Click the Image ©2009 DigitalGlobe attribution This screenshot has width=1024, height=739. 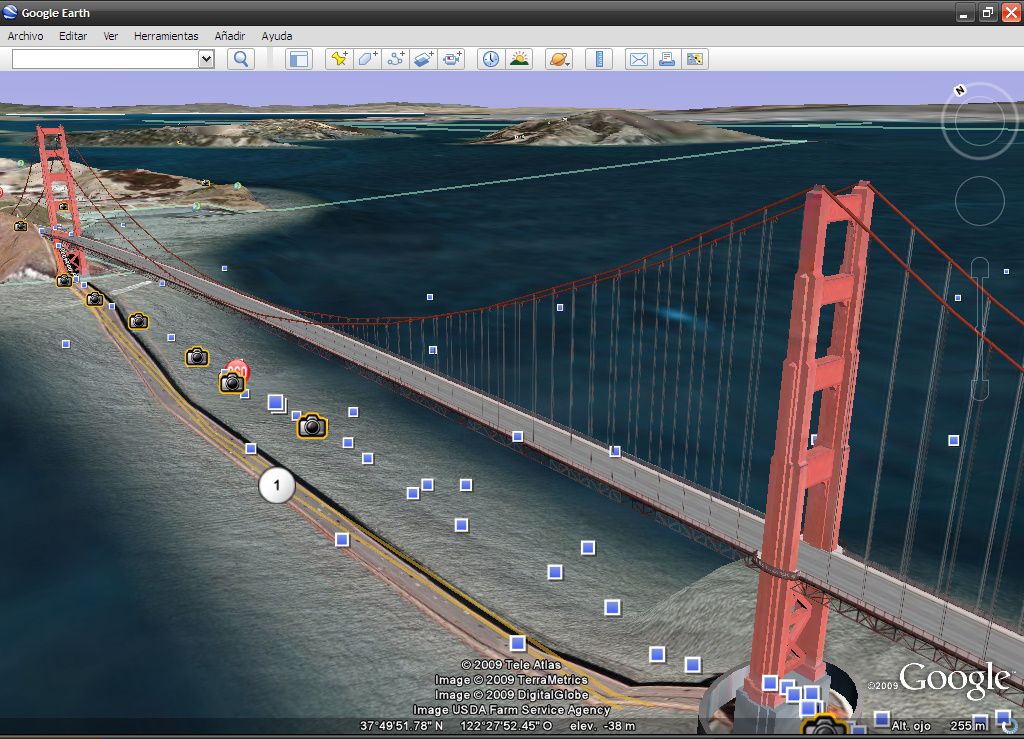pyautogui.click(x=511, y=695)
